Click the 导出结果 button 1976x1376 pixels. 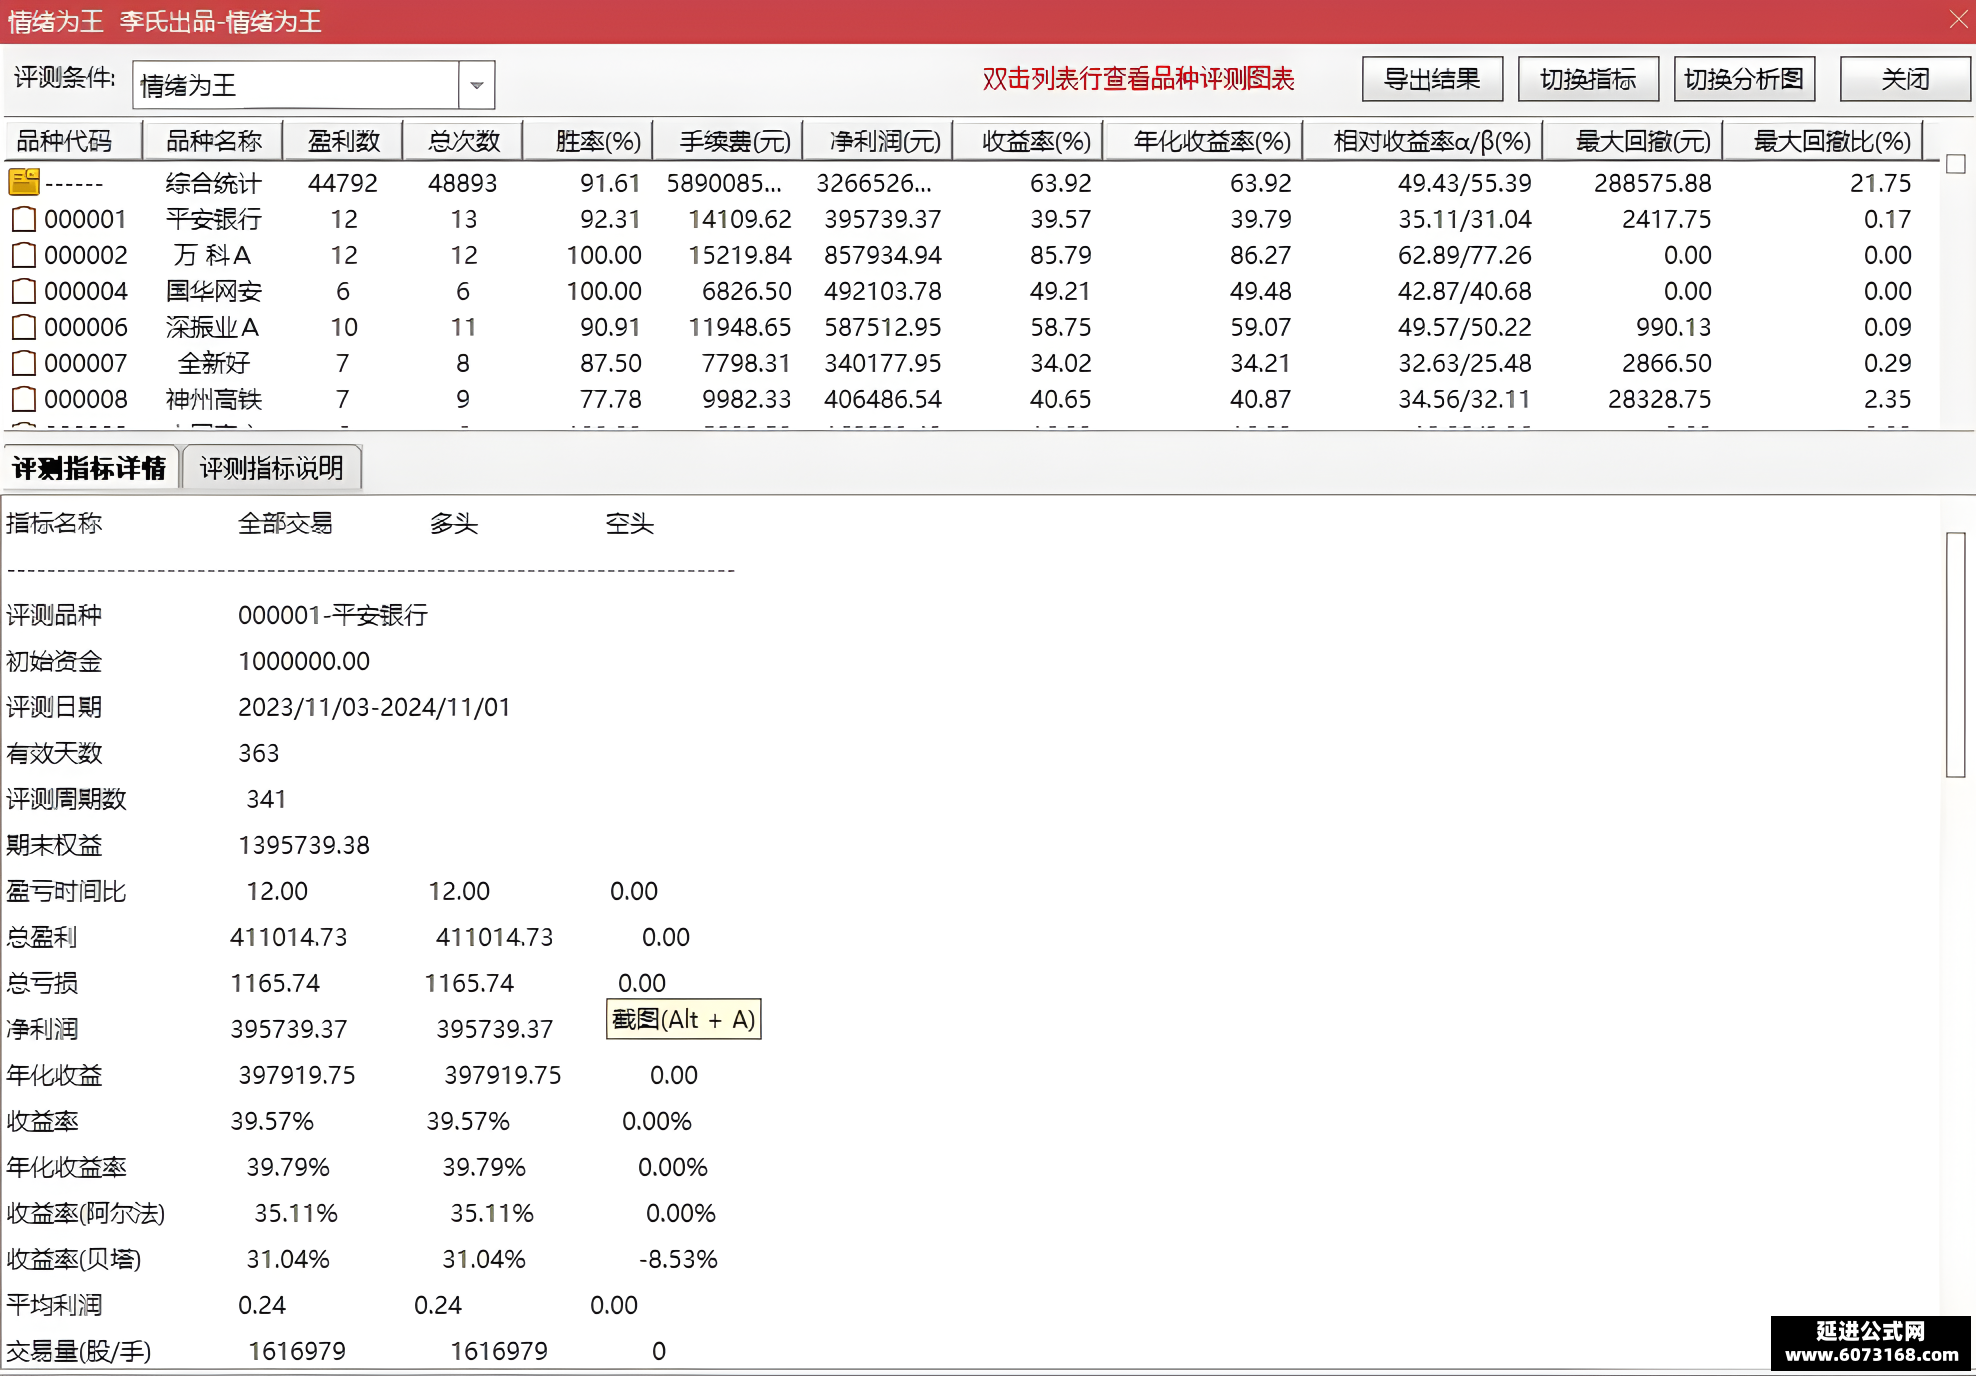1432,79
